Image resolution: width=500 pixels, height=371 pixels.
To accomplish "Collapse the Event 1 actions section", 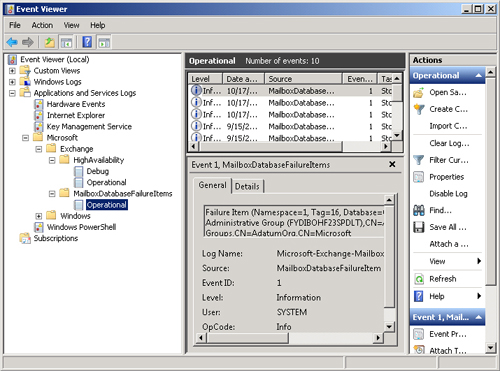I will 479,317.
